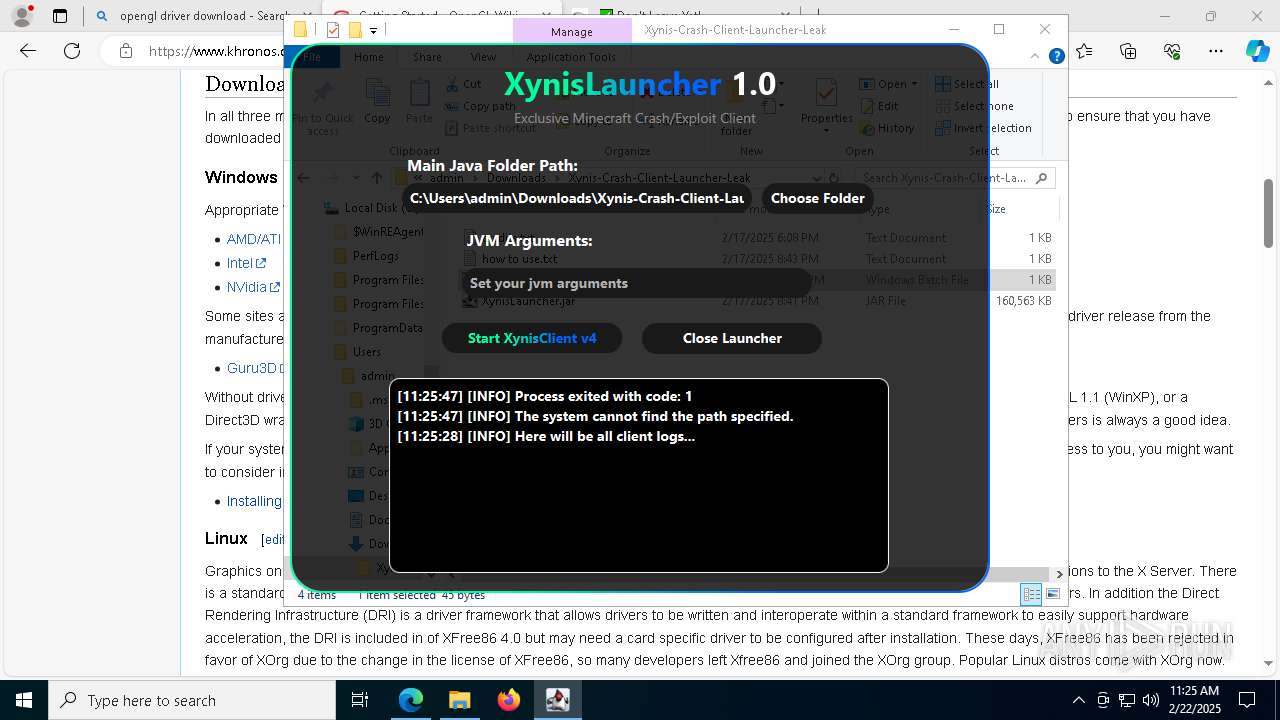This screenshot has height=720, width=1280.
Task: Click Edge back arrow
Action: 28,51
